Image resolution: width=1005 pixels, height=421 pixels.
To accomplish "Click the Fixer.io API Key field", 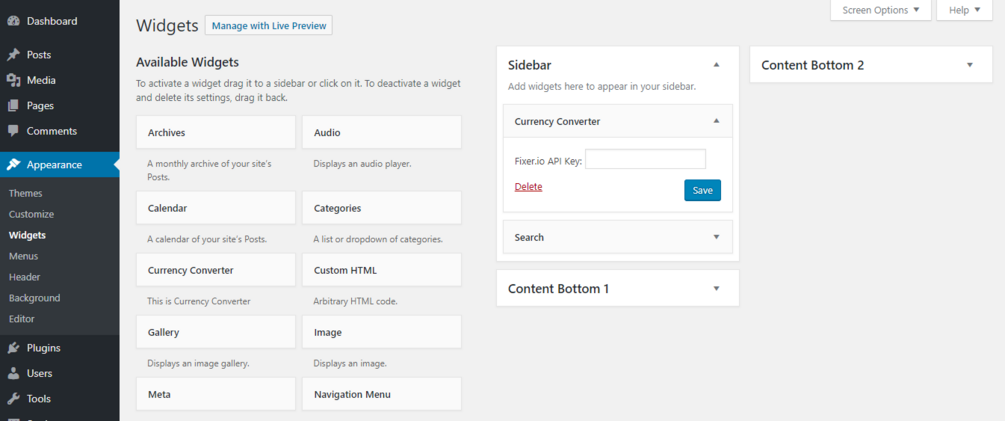I will pos(645,159).
